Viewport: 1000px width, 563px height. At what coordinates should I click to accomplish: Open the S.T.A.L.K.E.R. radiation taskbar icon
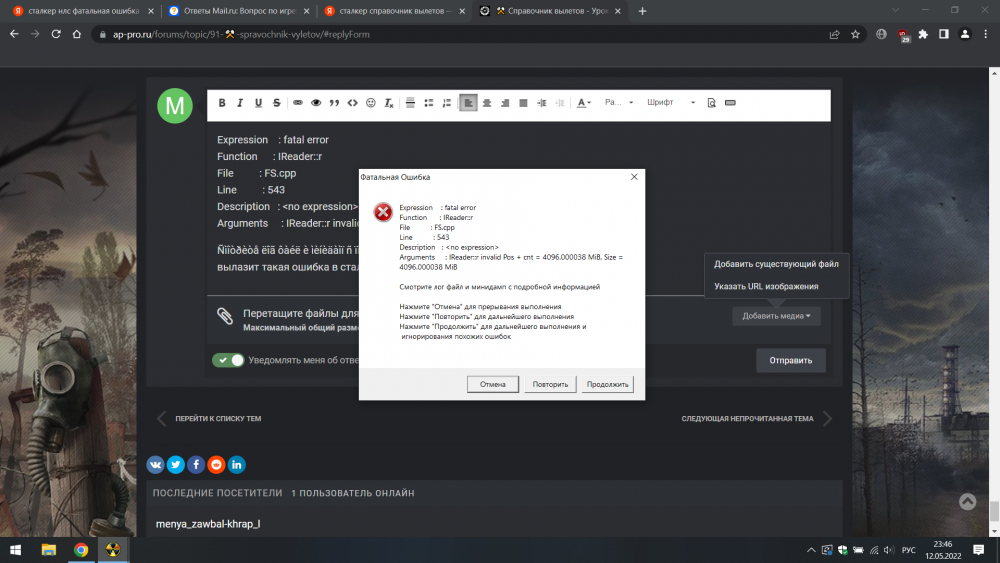pyautogui.click(x=113, y=550)
